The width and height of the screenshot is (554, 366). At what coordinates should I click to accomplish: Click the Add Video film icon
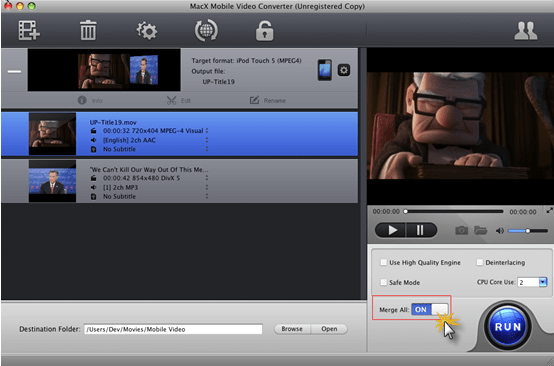click(x=29, y=30)
